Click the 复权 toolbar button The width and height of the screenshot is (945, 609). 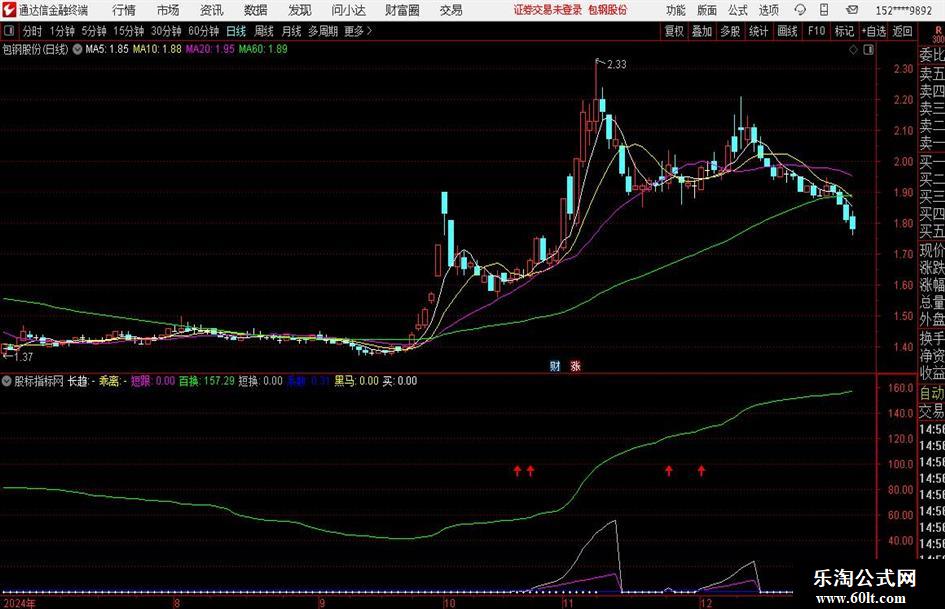[674, 31]
